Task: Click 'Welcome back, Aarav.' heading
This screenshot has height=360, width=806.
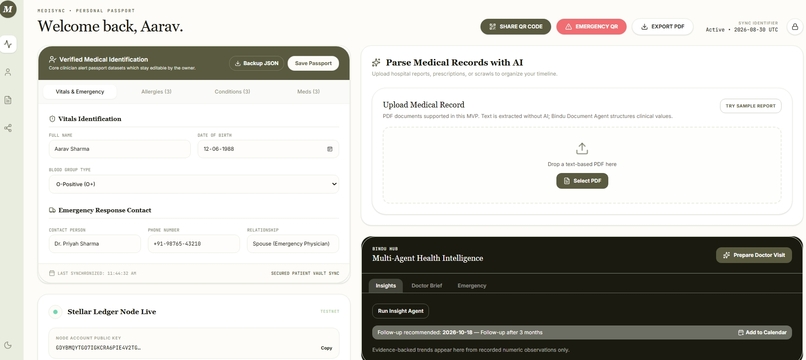Action: [x=110, y=26]
